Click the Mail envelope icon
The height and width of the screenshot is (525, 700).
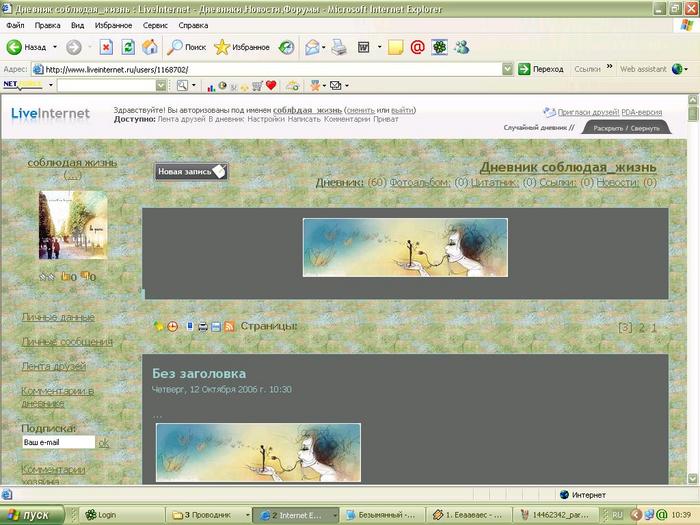[x=312, y=47]
